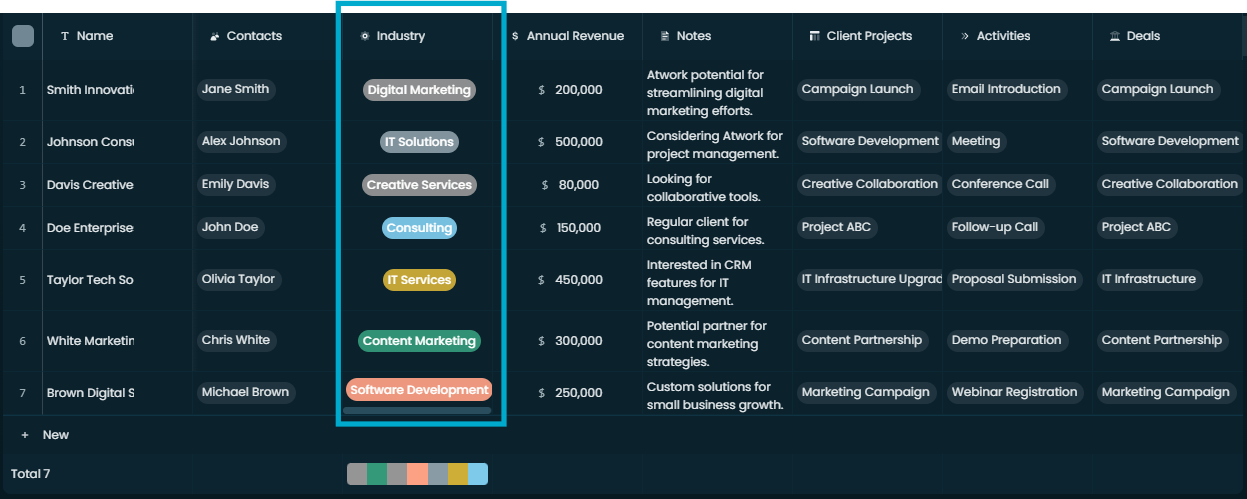Click the Industry summary color bar
This screenshot has width=1247, height=499.
coord(417,474)
